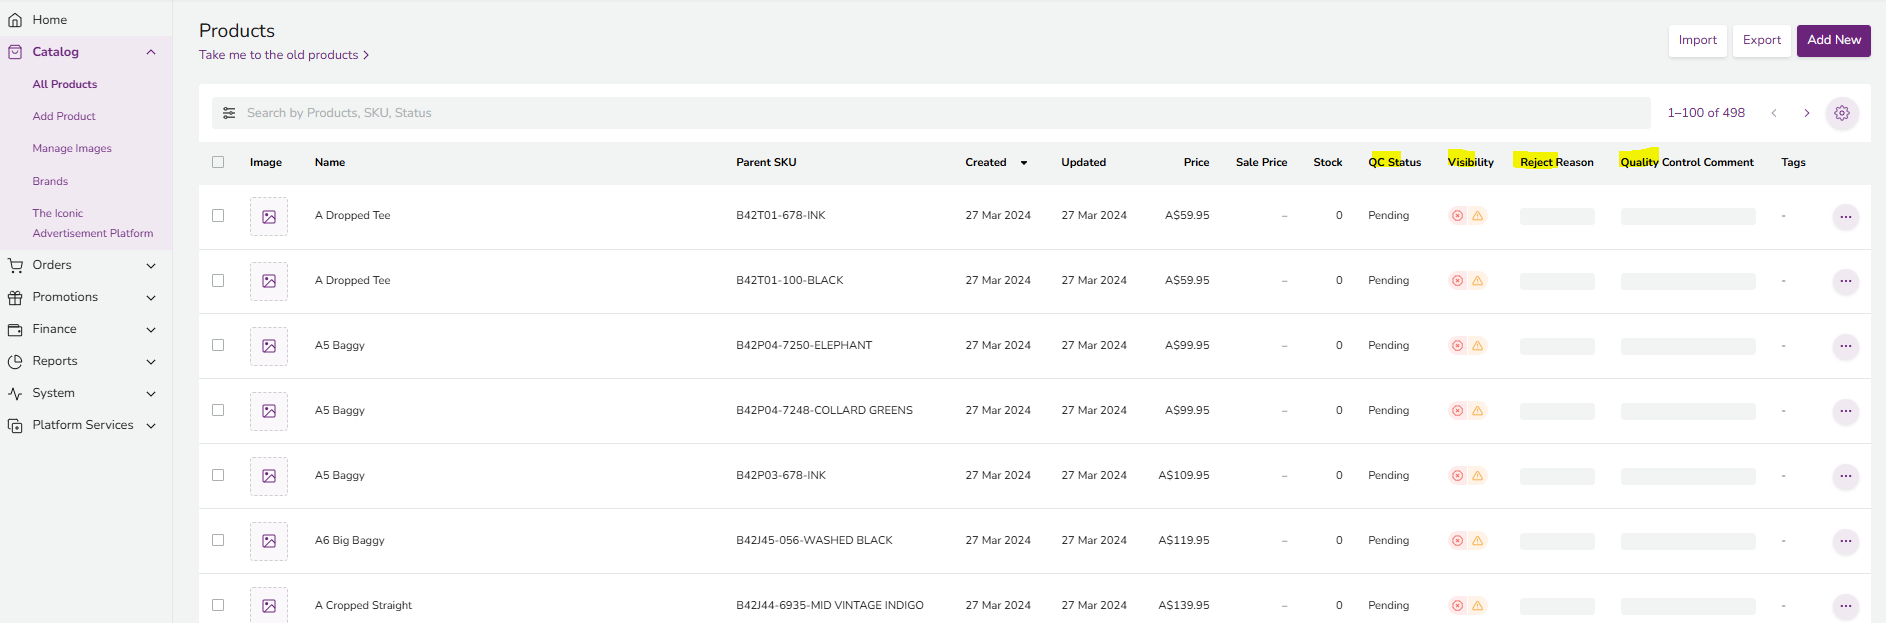Toggle the select all products checkbox
Viewport: 1886px width, 623px height.
pos(218,162)
